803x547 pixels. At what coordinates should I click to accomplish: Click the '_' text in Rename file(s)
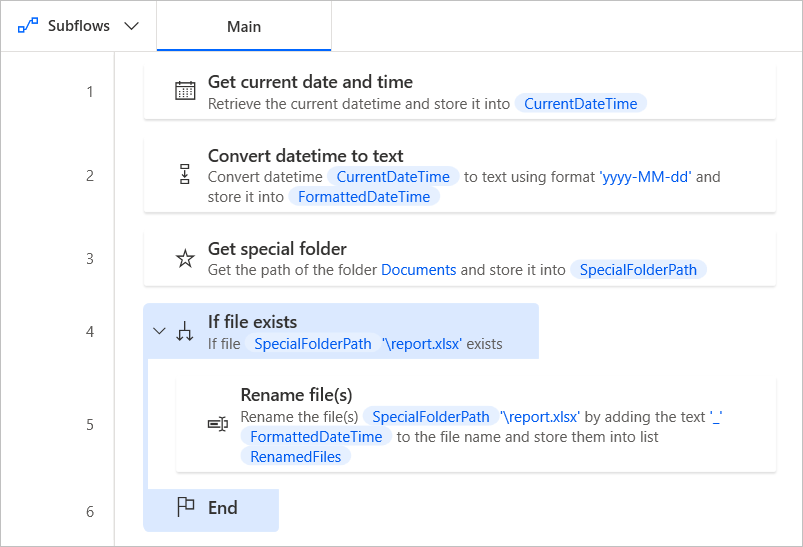click(716, 417)
